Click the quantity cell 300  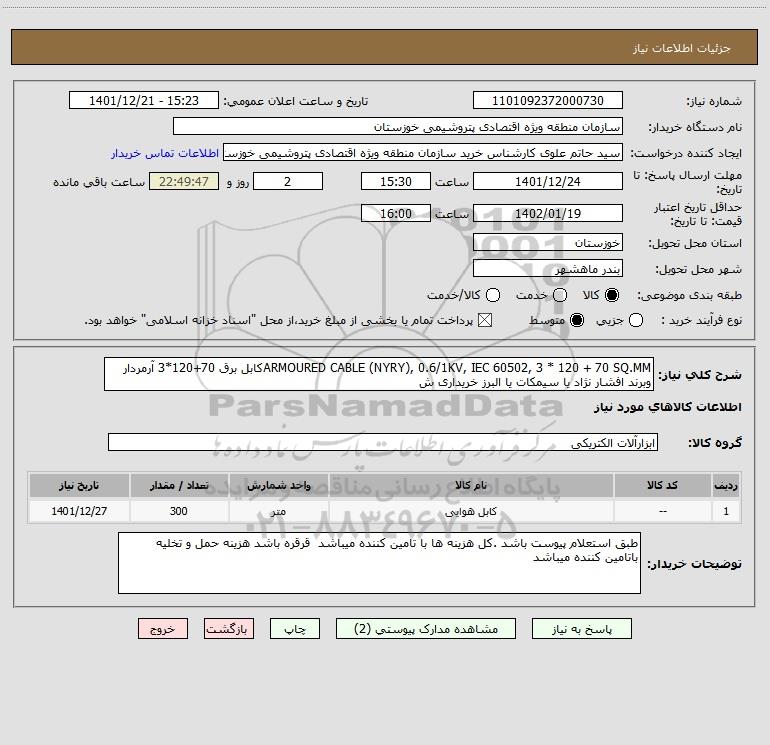[x=179, y=511]
